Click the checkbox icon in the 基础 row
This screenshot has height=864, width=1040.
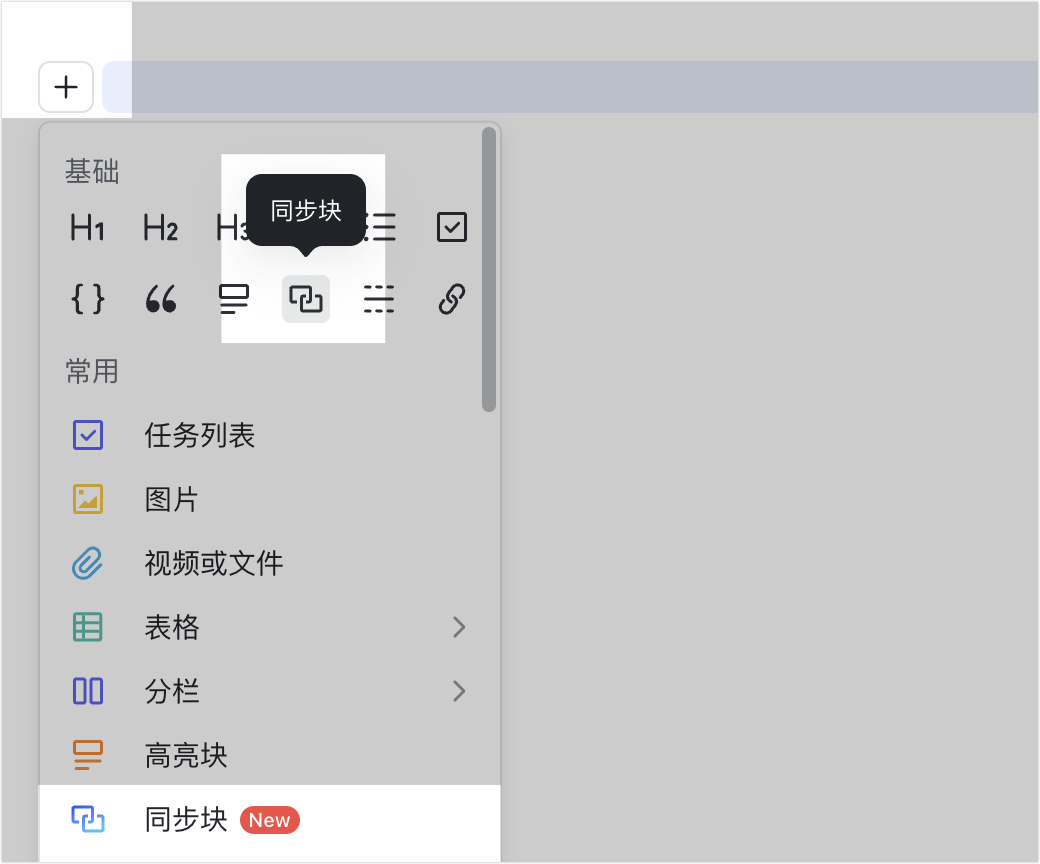coord(452,228)
